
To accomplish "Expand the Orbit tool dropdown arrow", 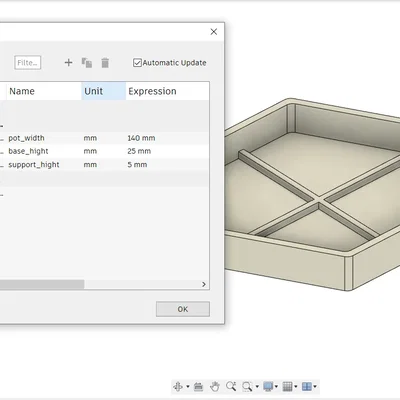I will point(188,387).
